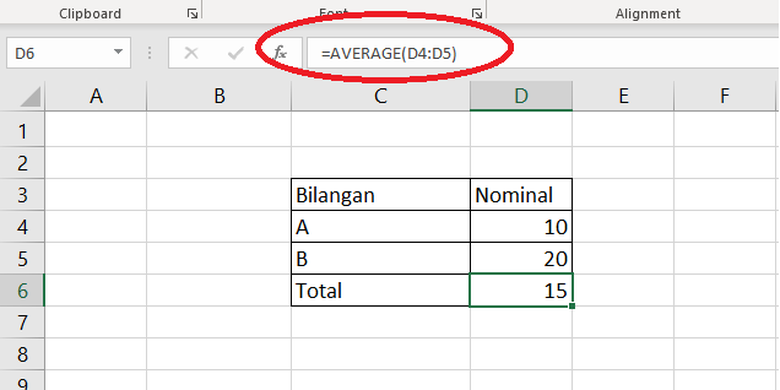The height and width of the screenshot is (390, 780).
Task: Click cell C4 containing "A"
Action: [x=381, y=226]
